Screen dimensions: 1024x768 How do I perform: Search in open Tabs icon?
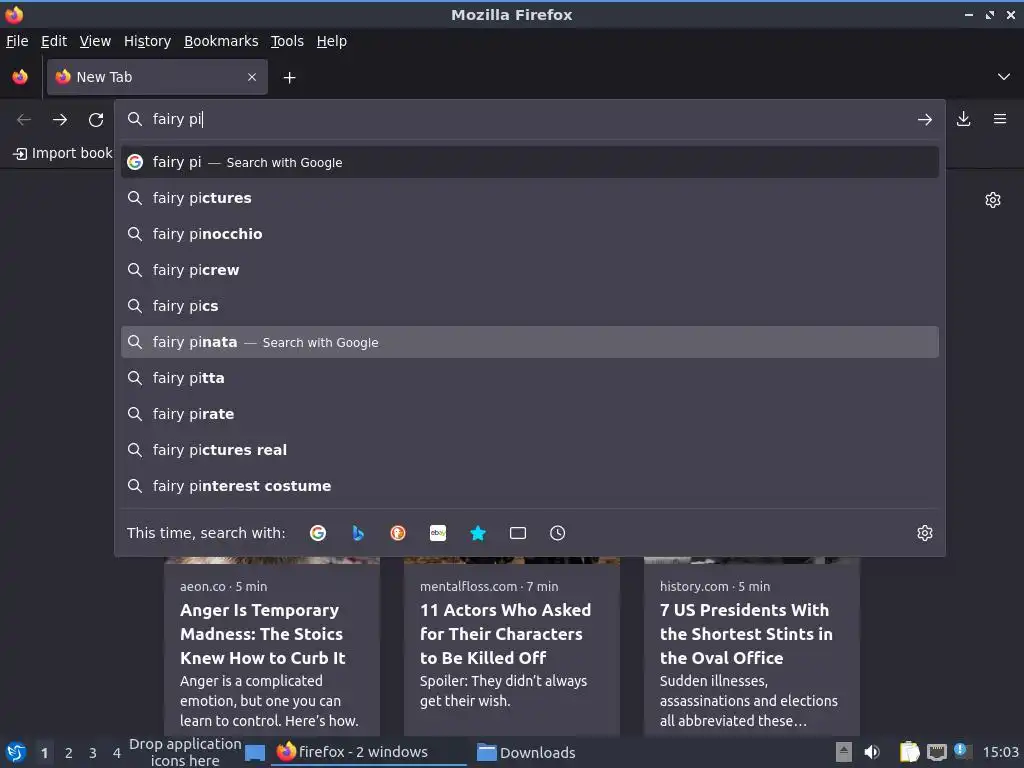pos(518,533)
